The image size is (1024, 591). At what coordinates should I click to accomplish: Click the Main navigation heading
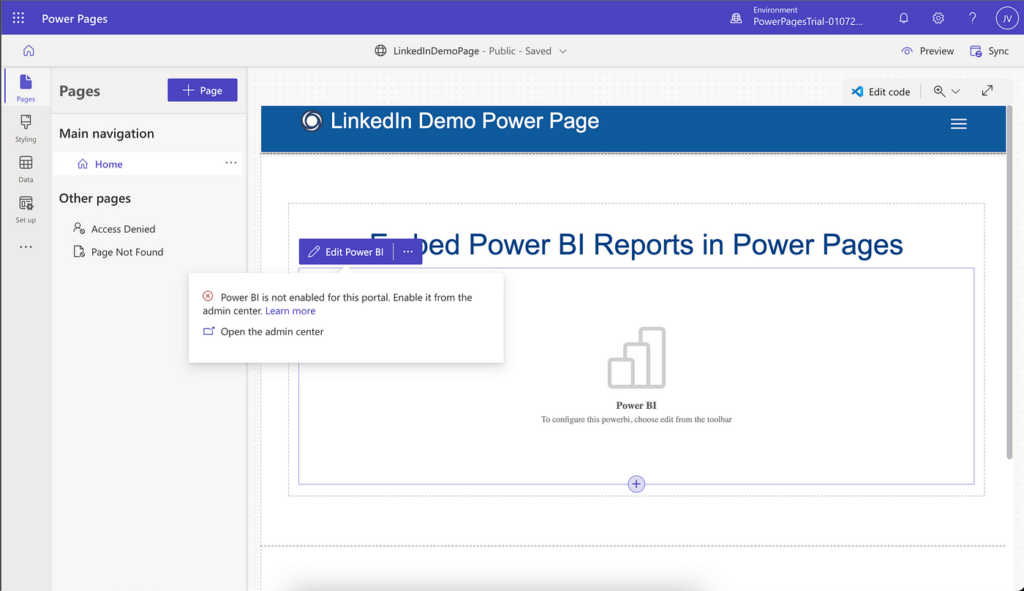pyautogui.click(x=106, y=133)
